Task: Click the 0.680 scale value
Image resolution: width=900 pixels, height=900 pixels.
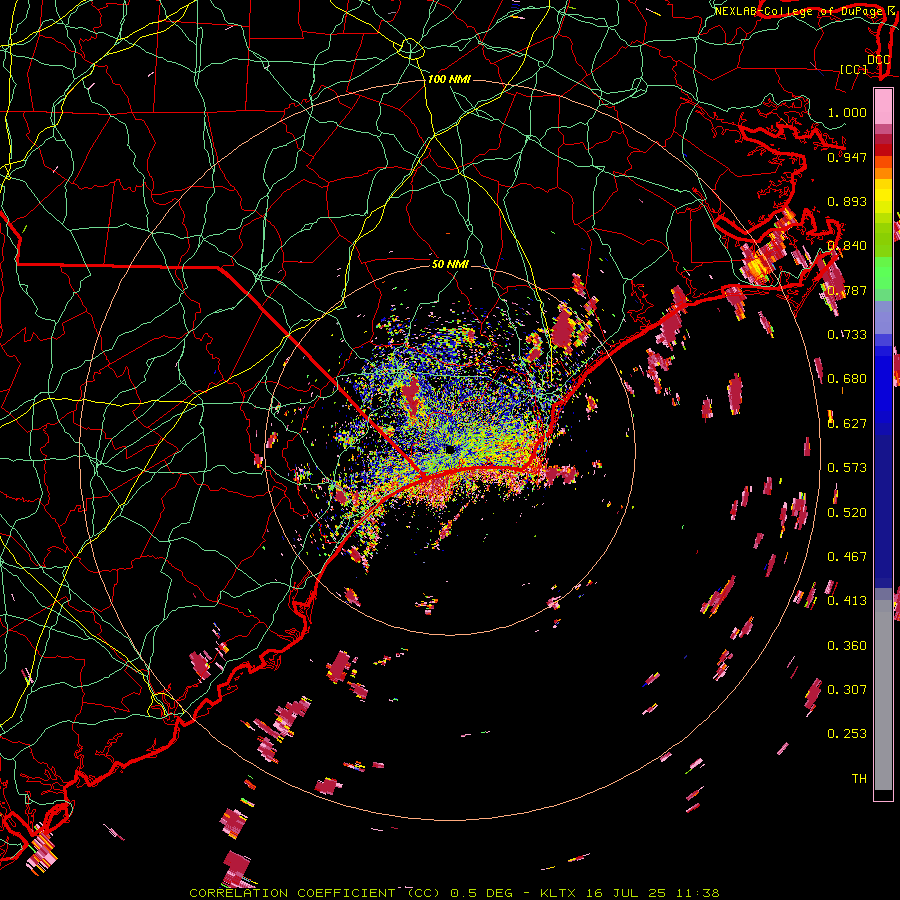Action: coord(847,379)
